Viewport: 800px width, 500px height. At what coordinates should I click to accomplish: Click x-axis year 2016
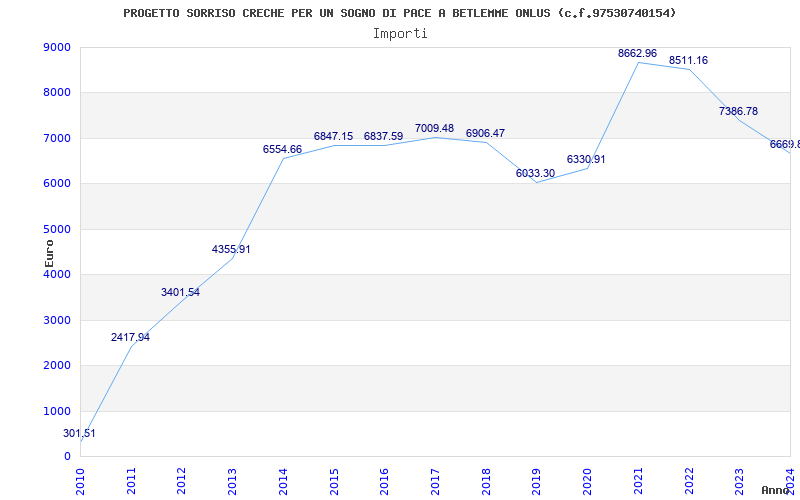click(x=385, y=481)
